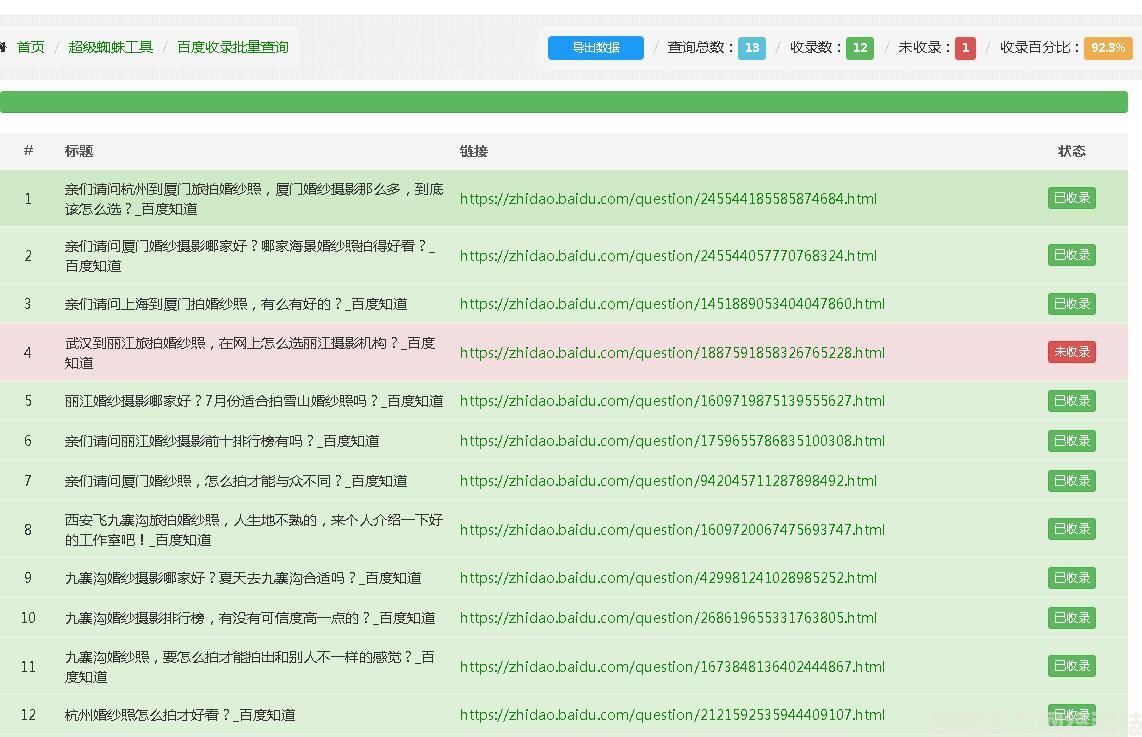Screen dimensions: 1142x737
Task: Click the 导出数据 button
Action: [595, 47]
